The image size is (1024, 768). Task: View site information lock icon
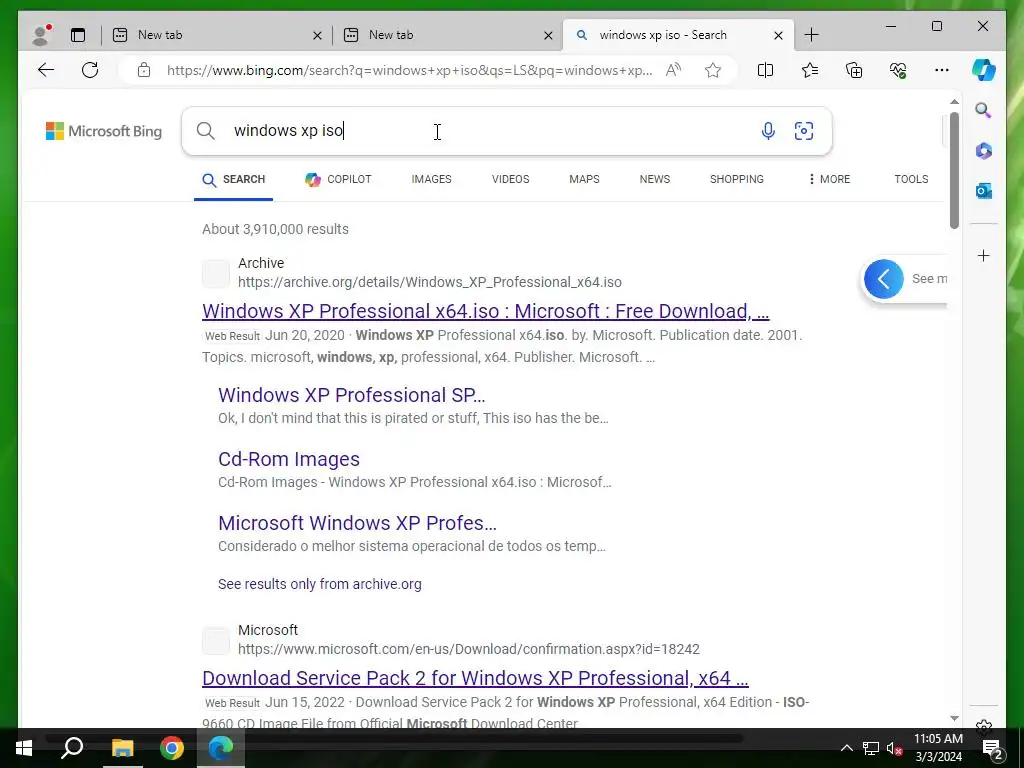coord(144,70)
